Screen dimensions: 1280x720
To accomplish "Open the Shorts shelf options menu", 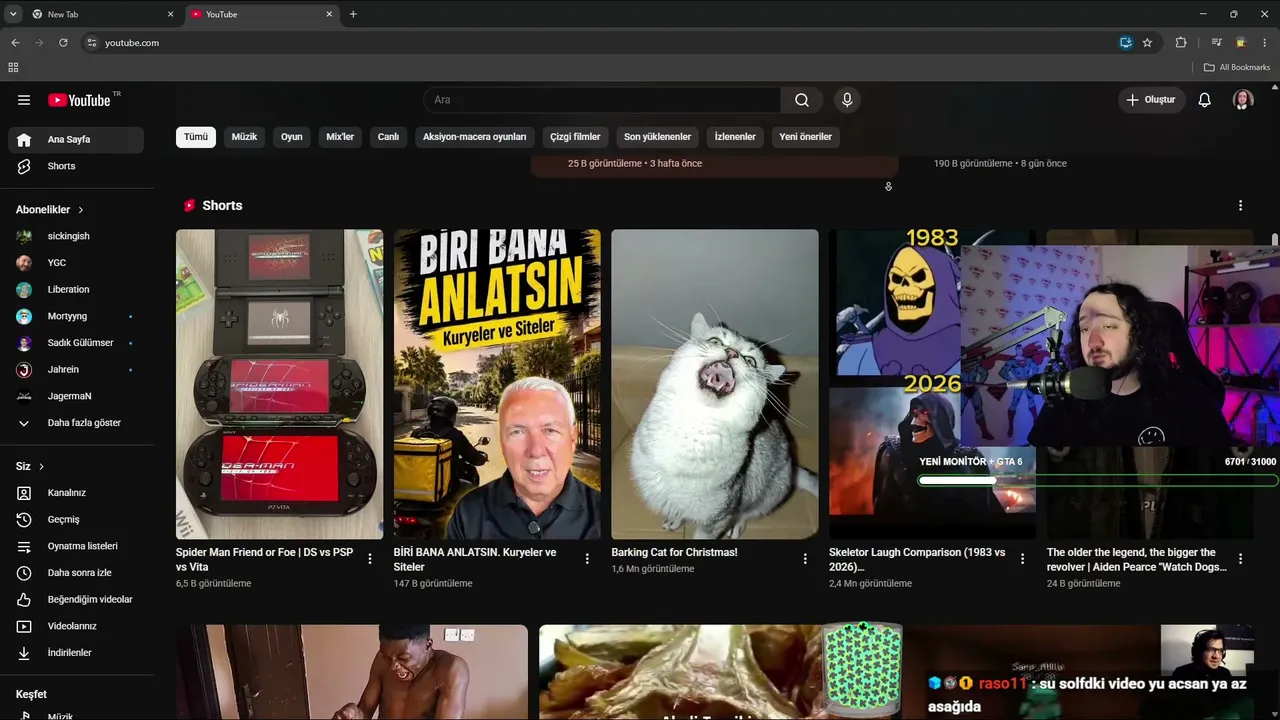I will [x=1240, y=205].
